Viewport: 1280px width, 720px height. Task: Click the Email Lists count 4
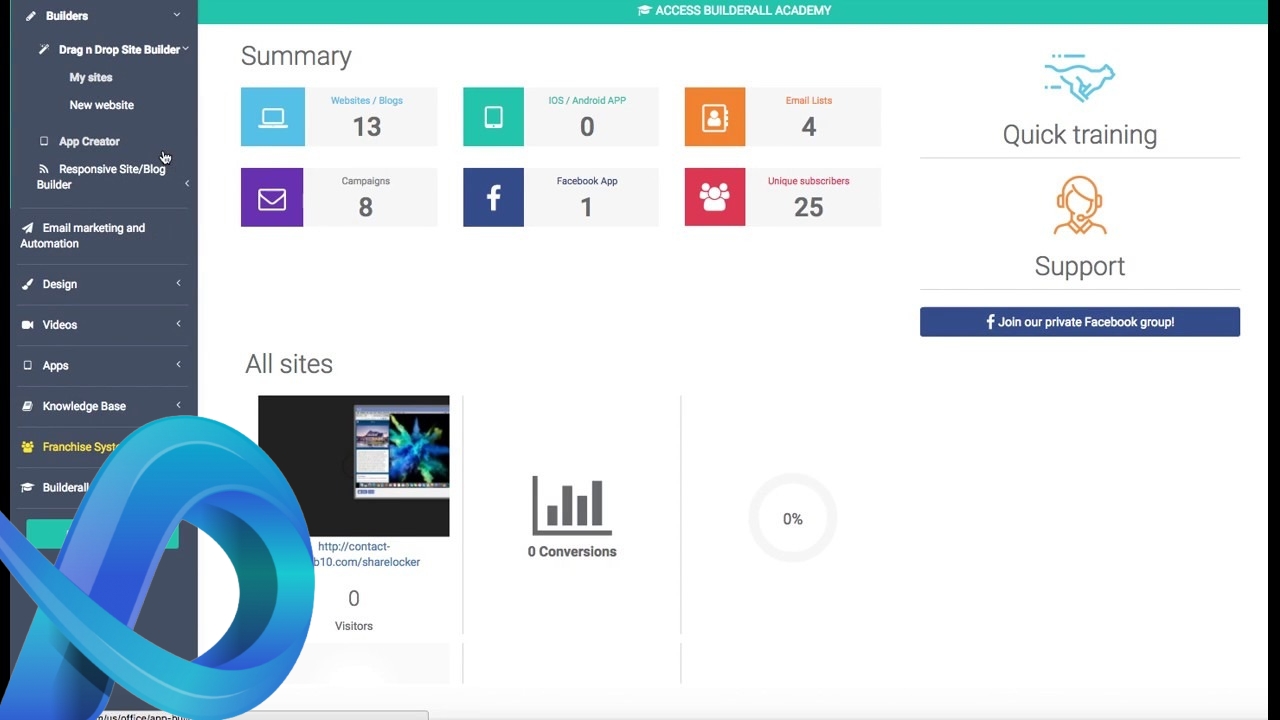pos(809,127)
